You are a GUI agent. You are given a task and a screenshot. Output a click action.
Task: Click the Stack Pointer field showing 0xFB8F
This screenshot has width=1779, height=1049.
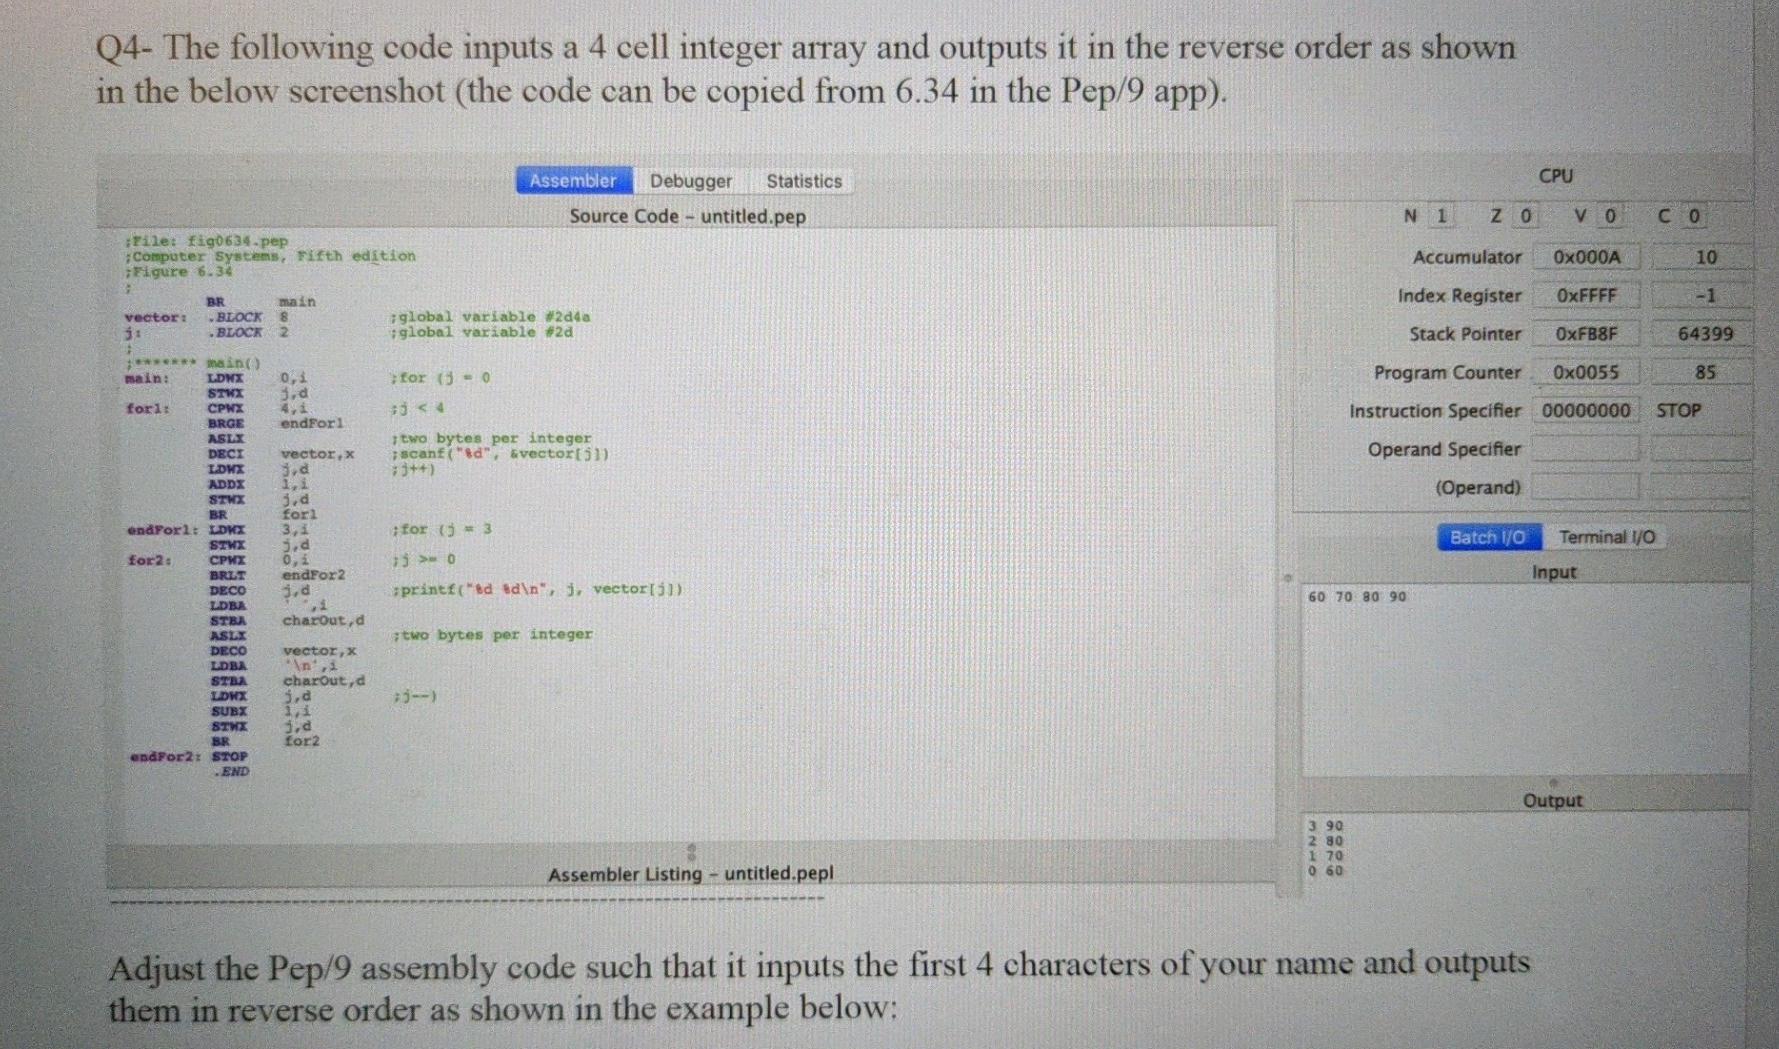[x=1586, y=334]
